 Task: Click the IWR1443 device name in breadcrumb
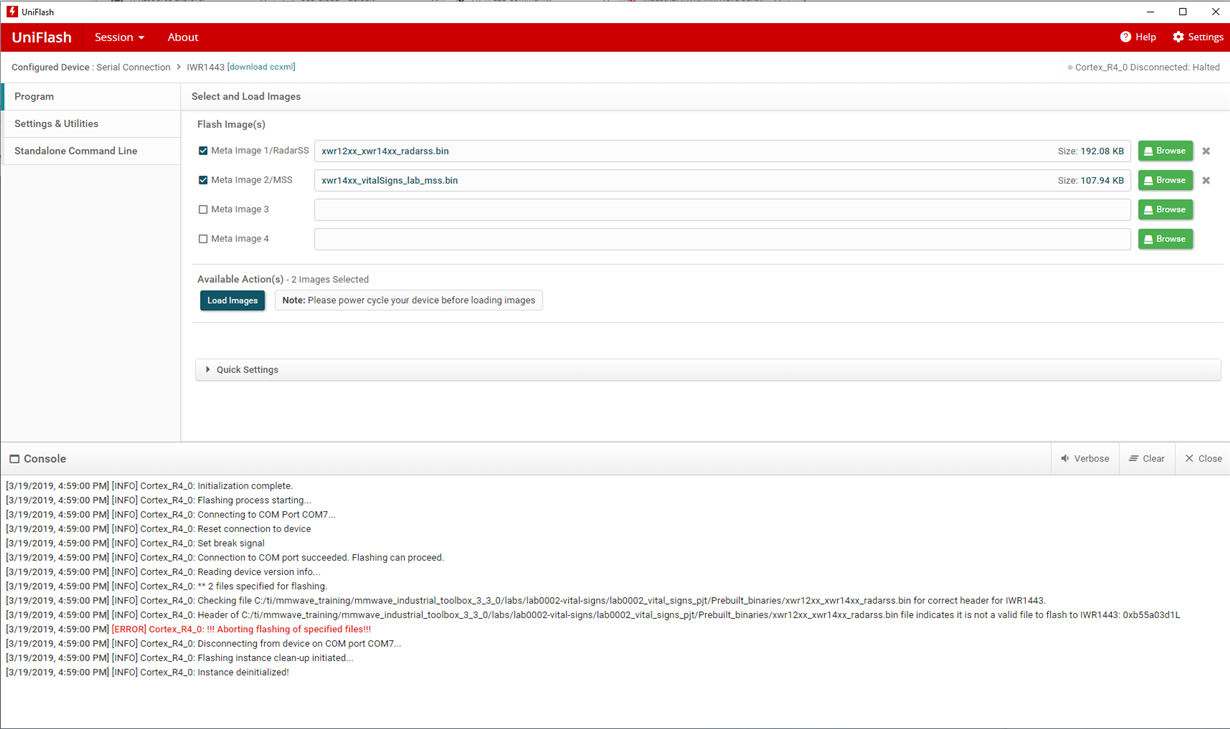pos(205,67)
